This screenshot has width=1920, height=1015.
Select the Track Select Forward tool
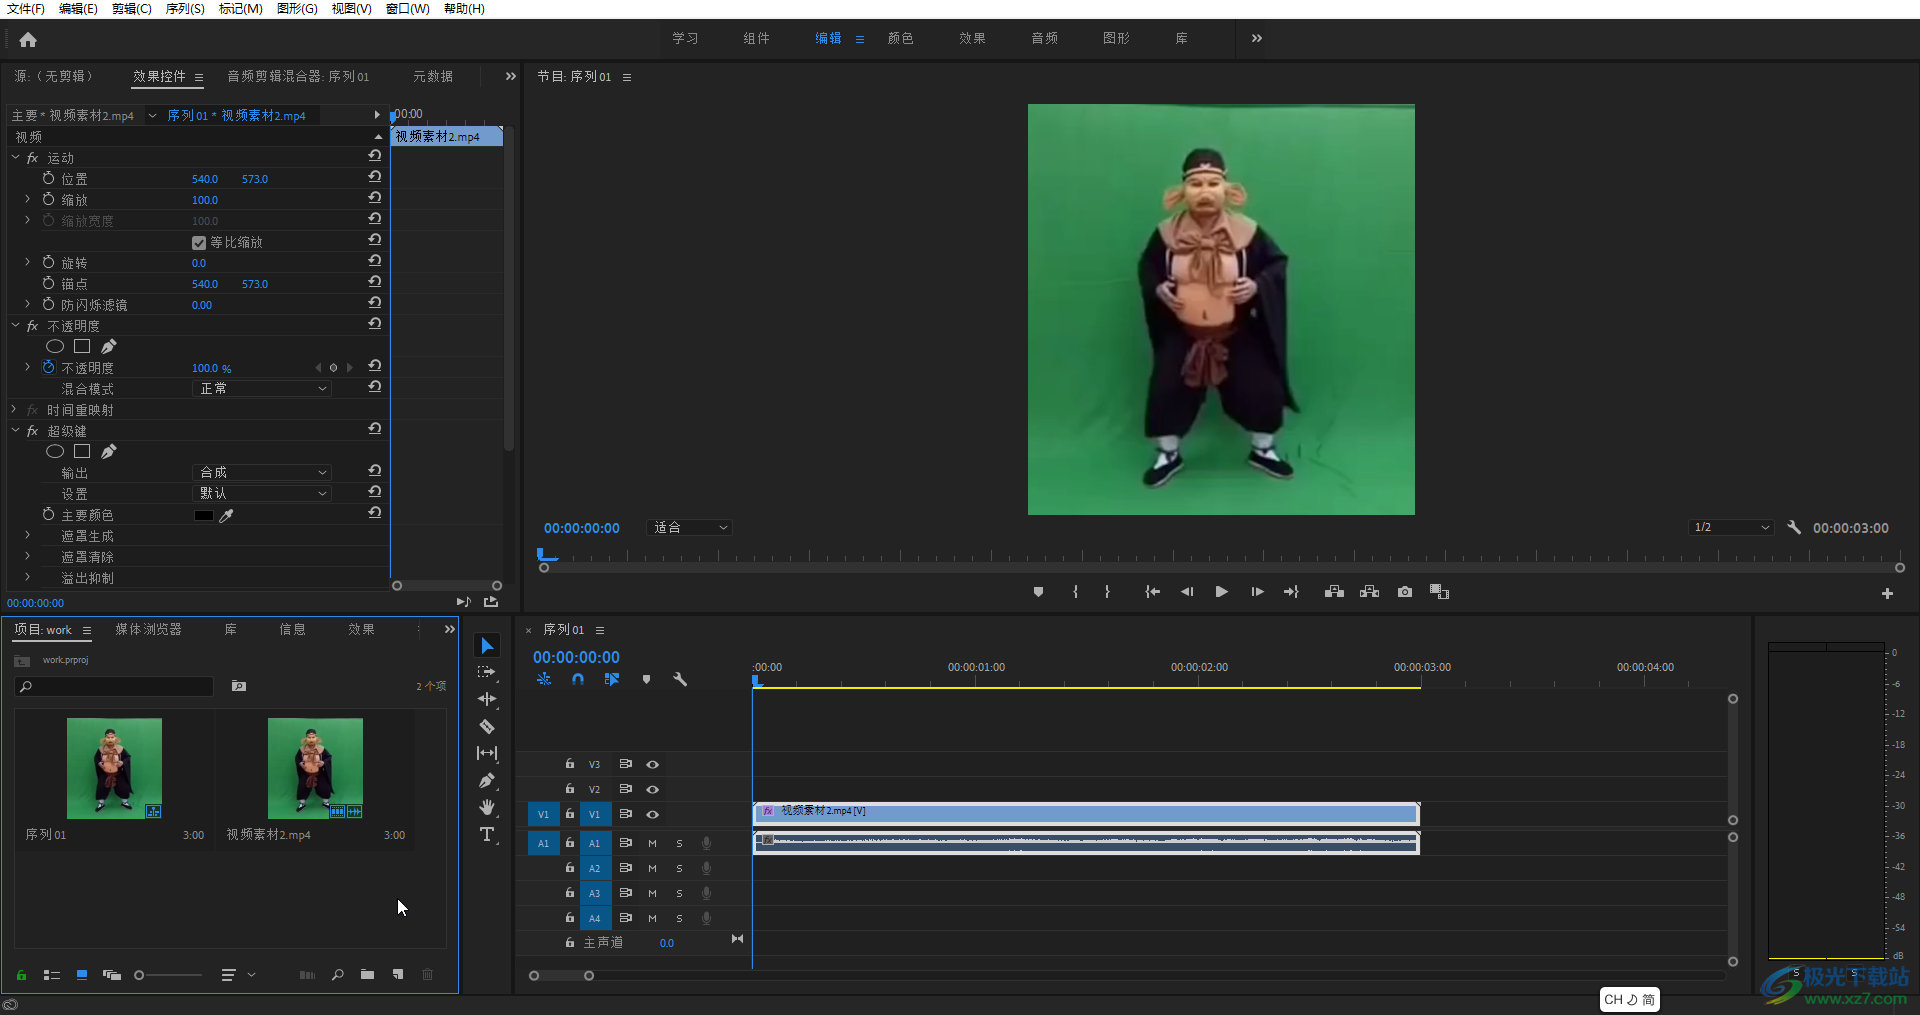coord(487,672)
